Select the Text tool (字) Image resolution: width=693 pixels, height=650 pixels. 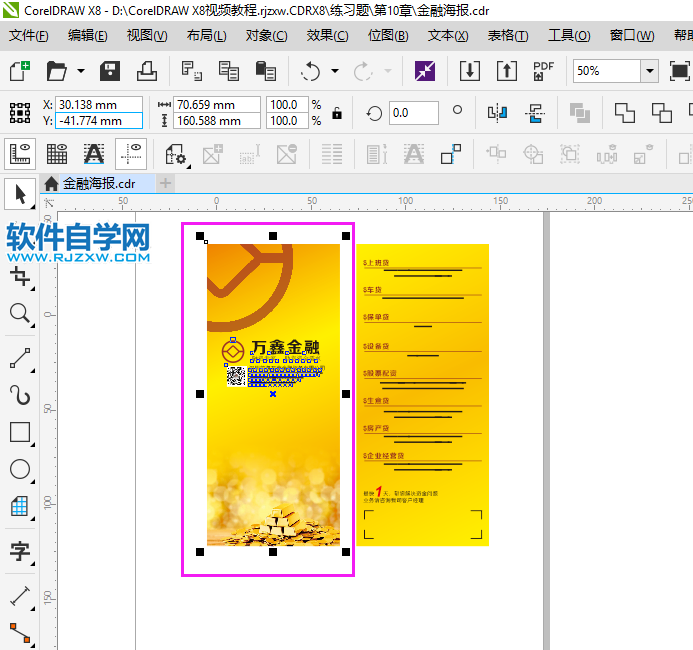pos(19,550)
